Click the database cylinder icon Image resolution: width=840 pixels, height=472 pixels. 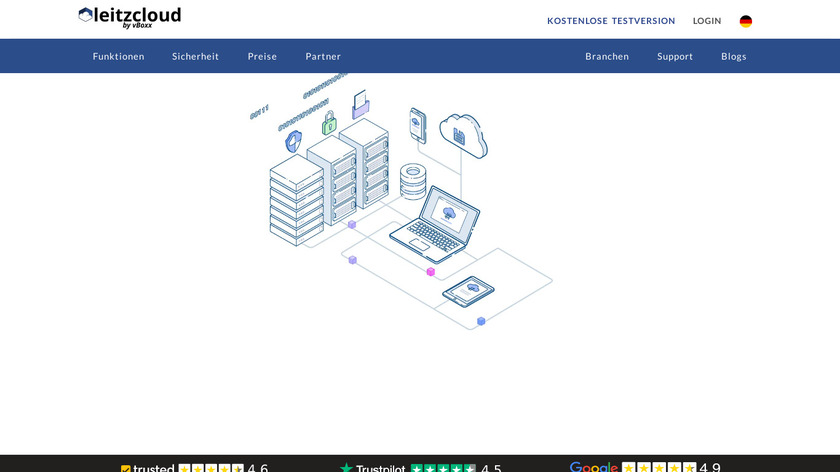click(413, 182)
